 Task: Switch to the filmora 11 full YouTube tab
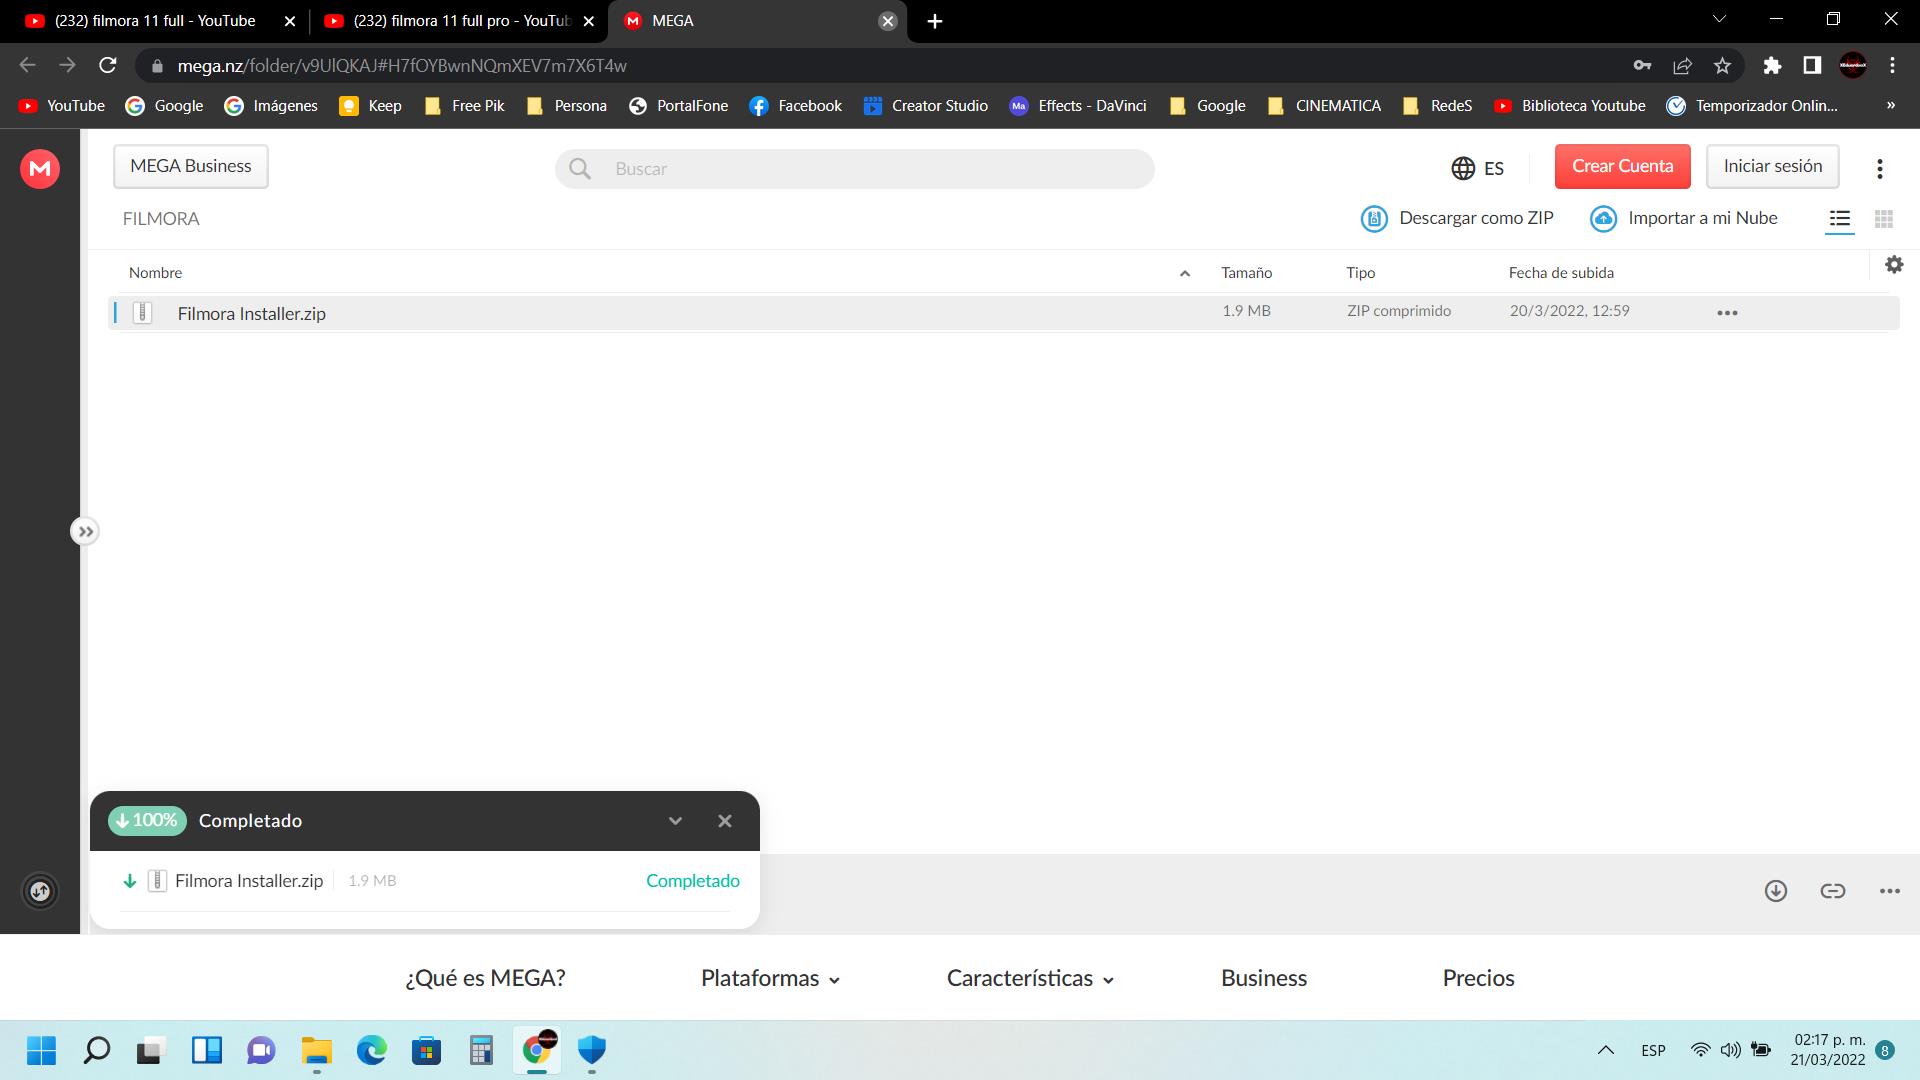coord(155,21)
